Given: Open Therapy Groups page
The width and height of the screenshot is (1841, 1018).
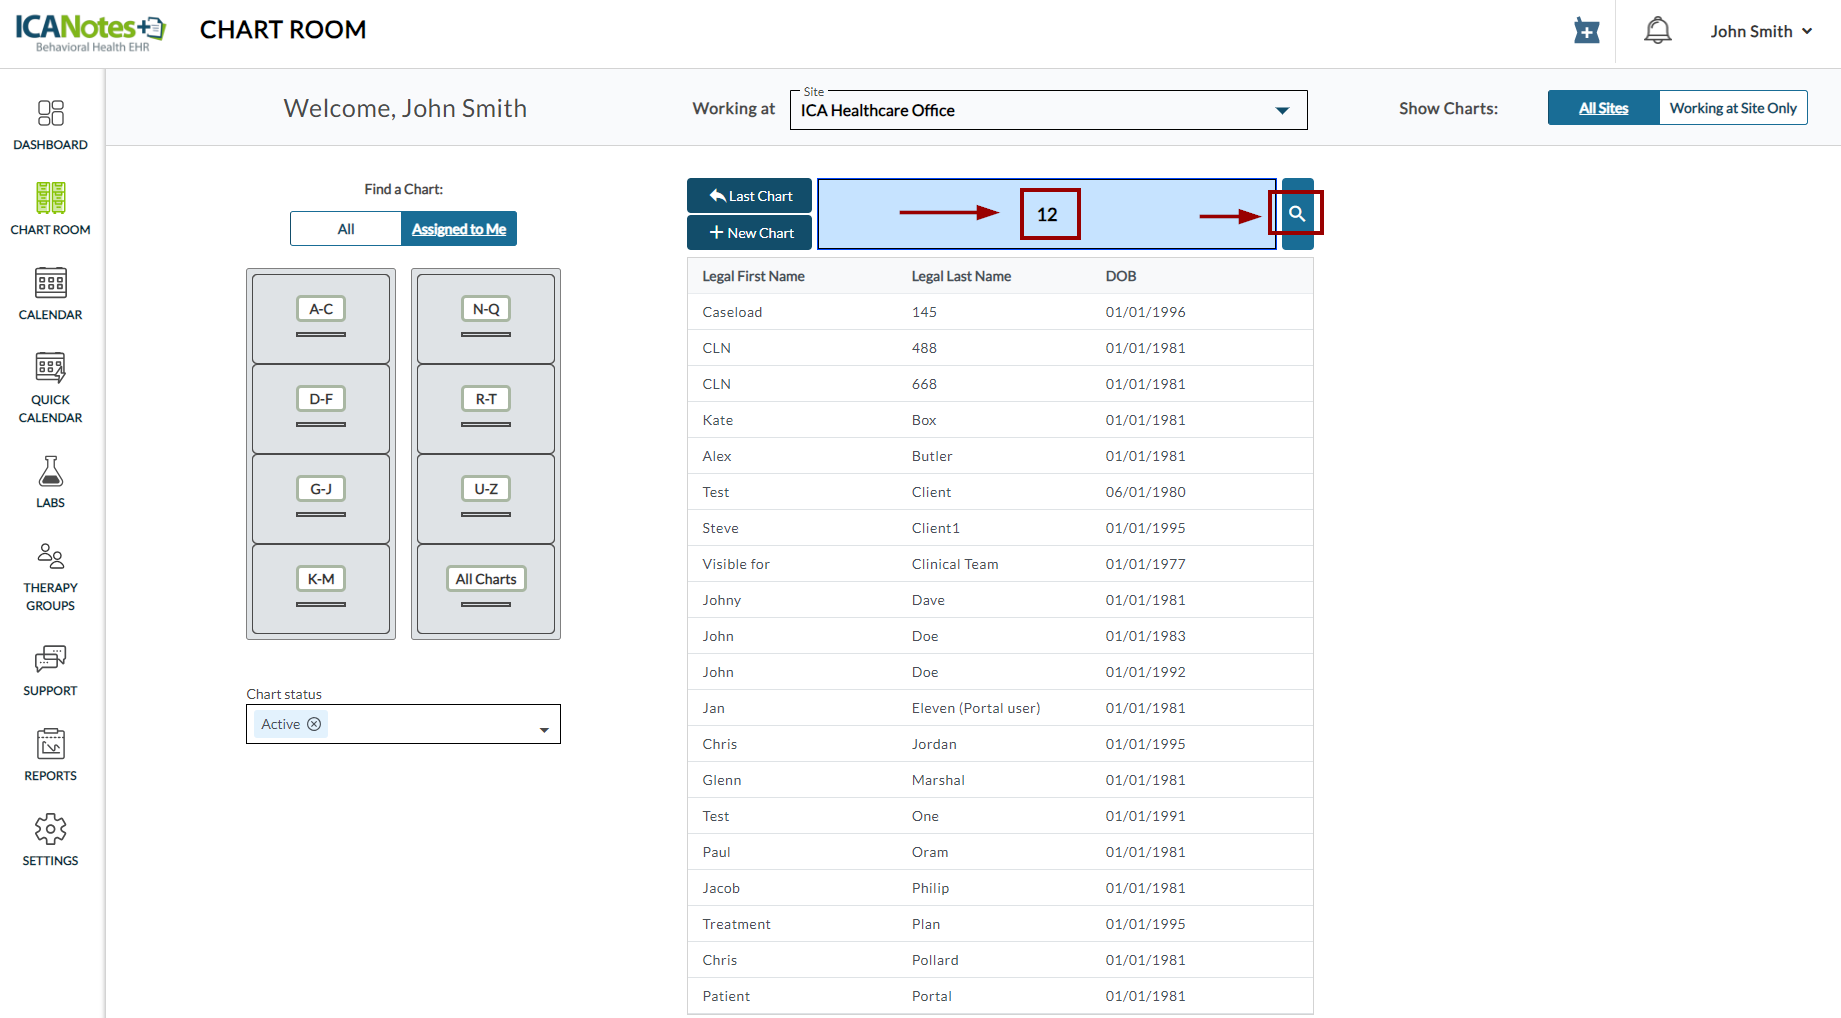Looking at the screenshot, I should 50,576.
